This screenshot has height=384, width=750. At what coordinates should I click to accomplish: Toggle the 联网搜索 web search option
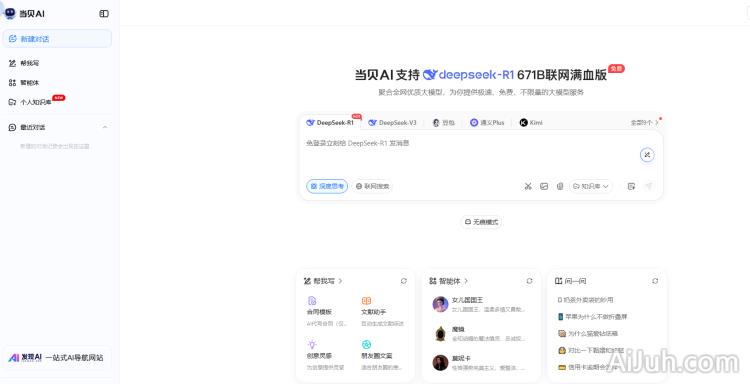(373, 186)
